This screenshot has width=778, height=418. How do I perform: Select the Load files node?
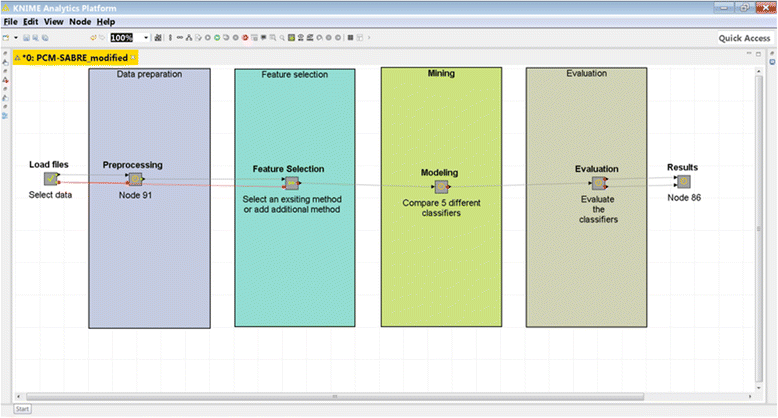51,179
